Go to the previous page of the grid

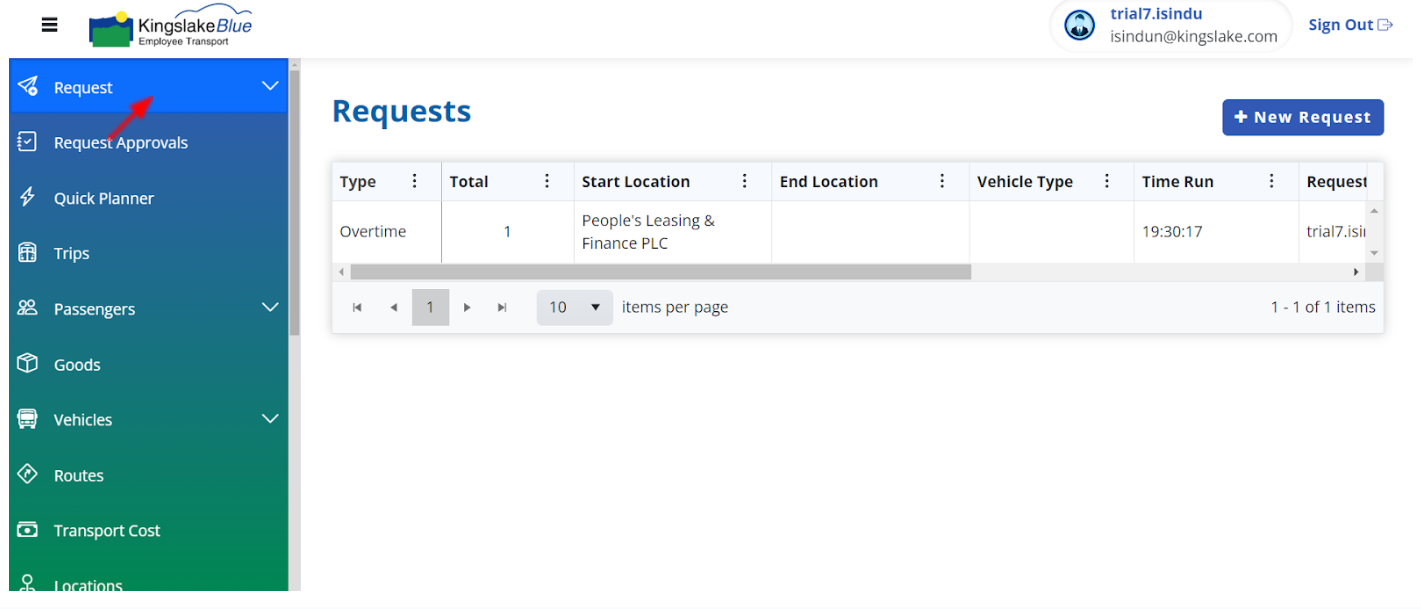pos(394,307)
